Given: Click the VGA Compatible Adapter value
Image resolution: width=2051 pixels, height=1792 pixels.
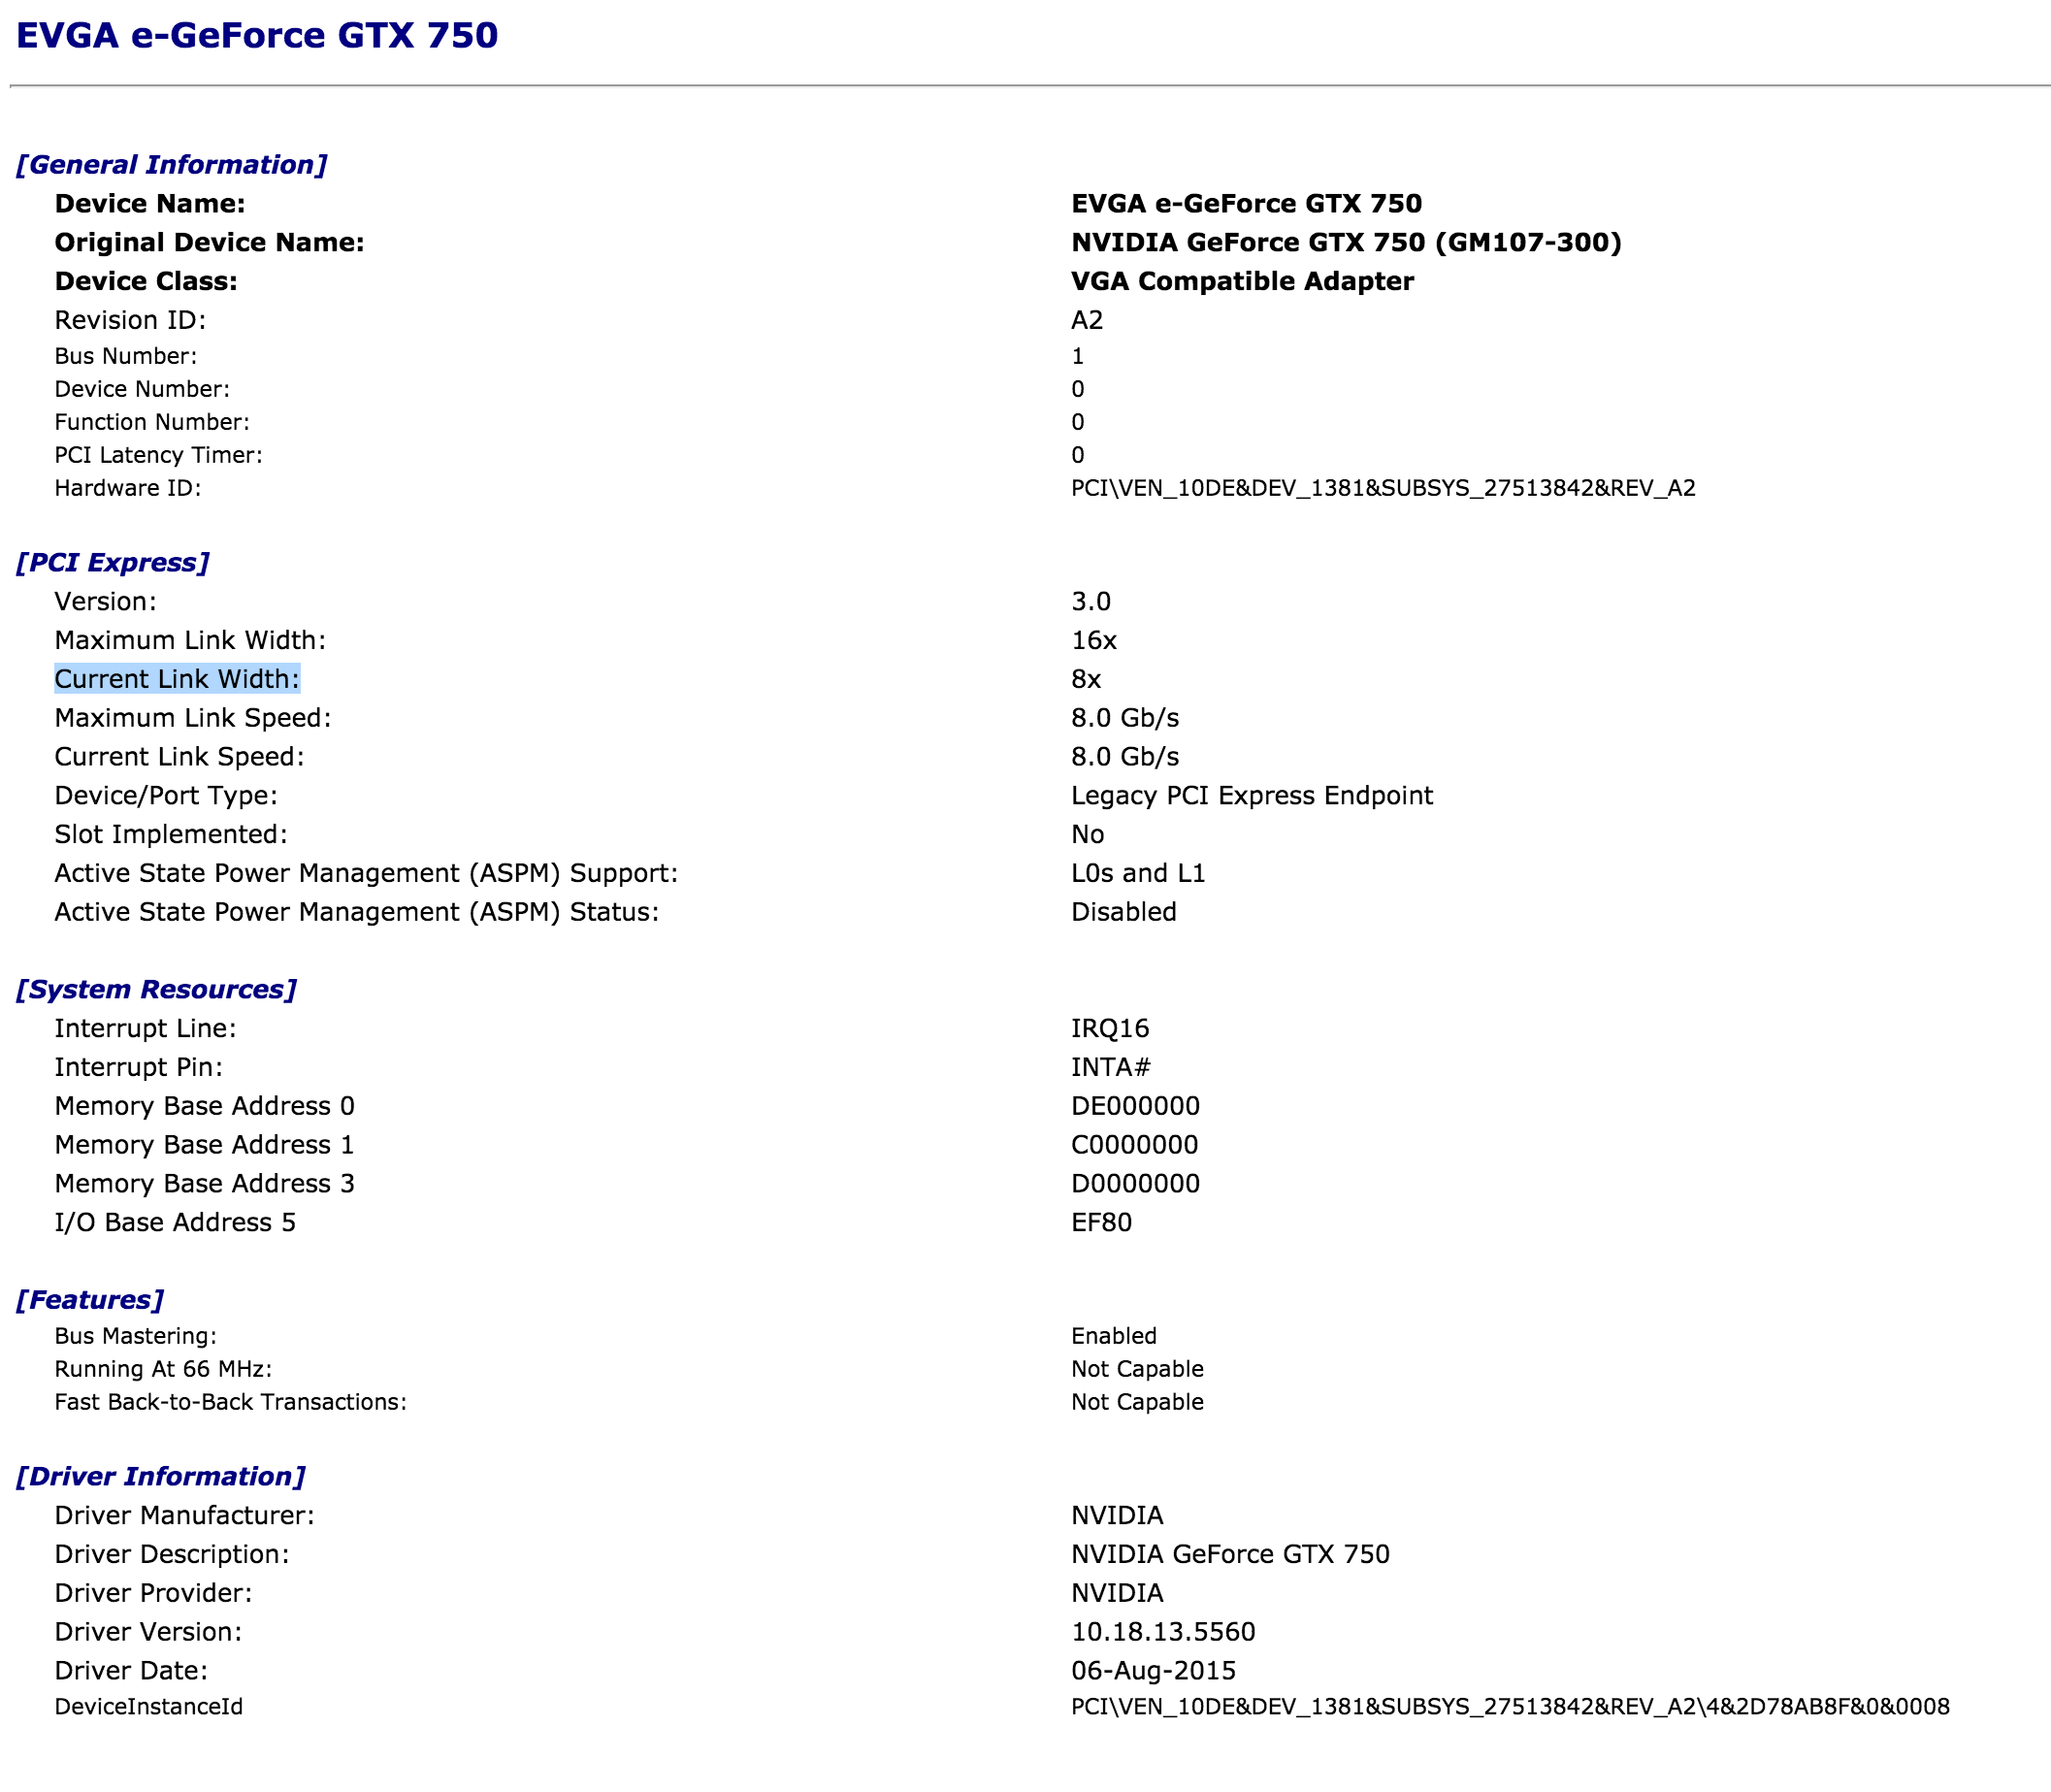Looking at the screenshot, I should pos(1242,282).
